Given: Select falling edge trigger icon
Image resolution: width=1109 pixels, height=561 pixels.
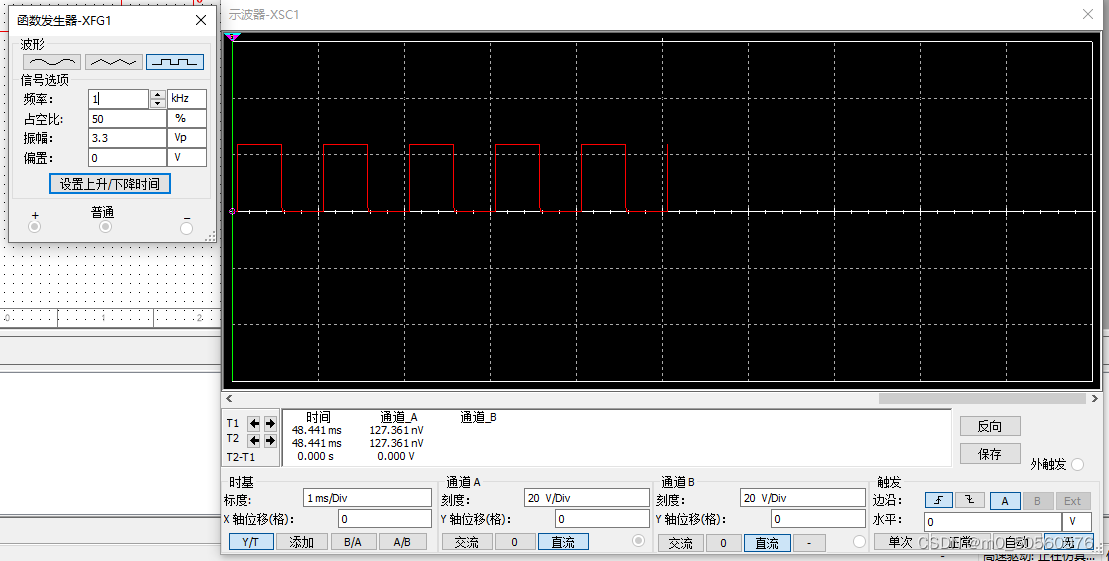Looking at the screenshot, I should tap(970, 500).
